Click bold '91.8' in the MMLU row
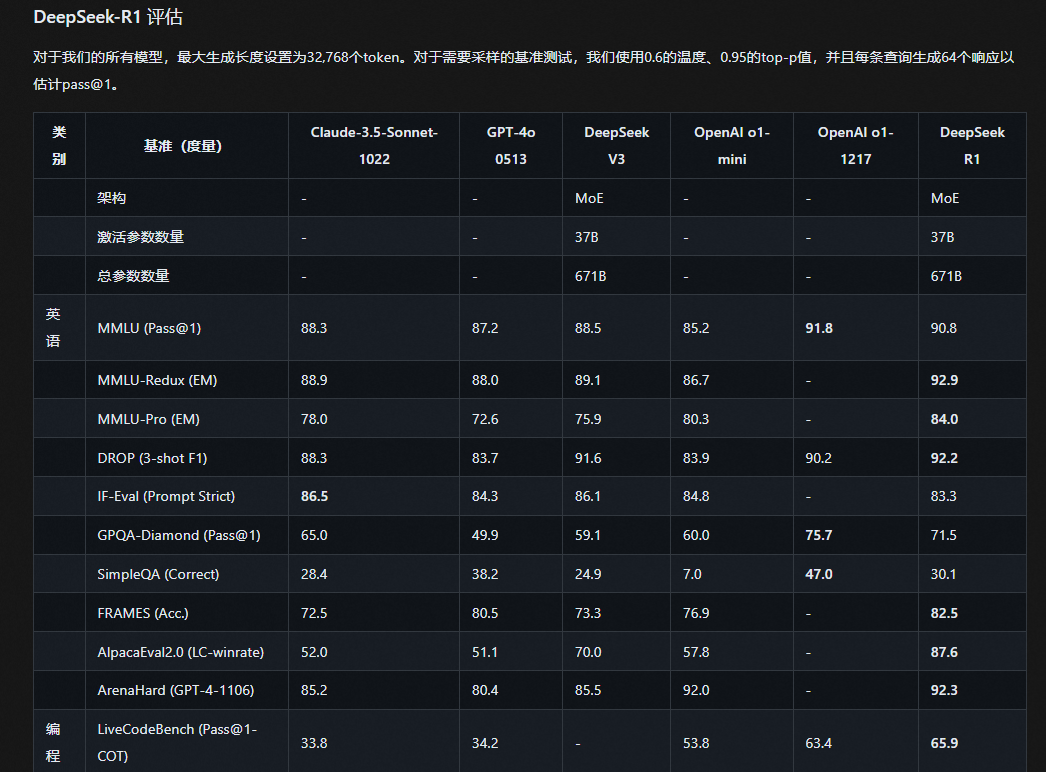 (x=819, y=328)
